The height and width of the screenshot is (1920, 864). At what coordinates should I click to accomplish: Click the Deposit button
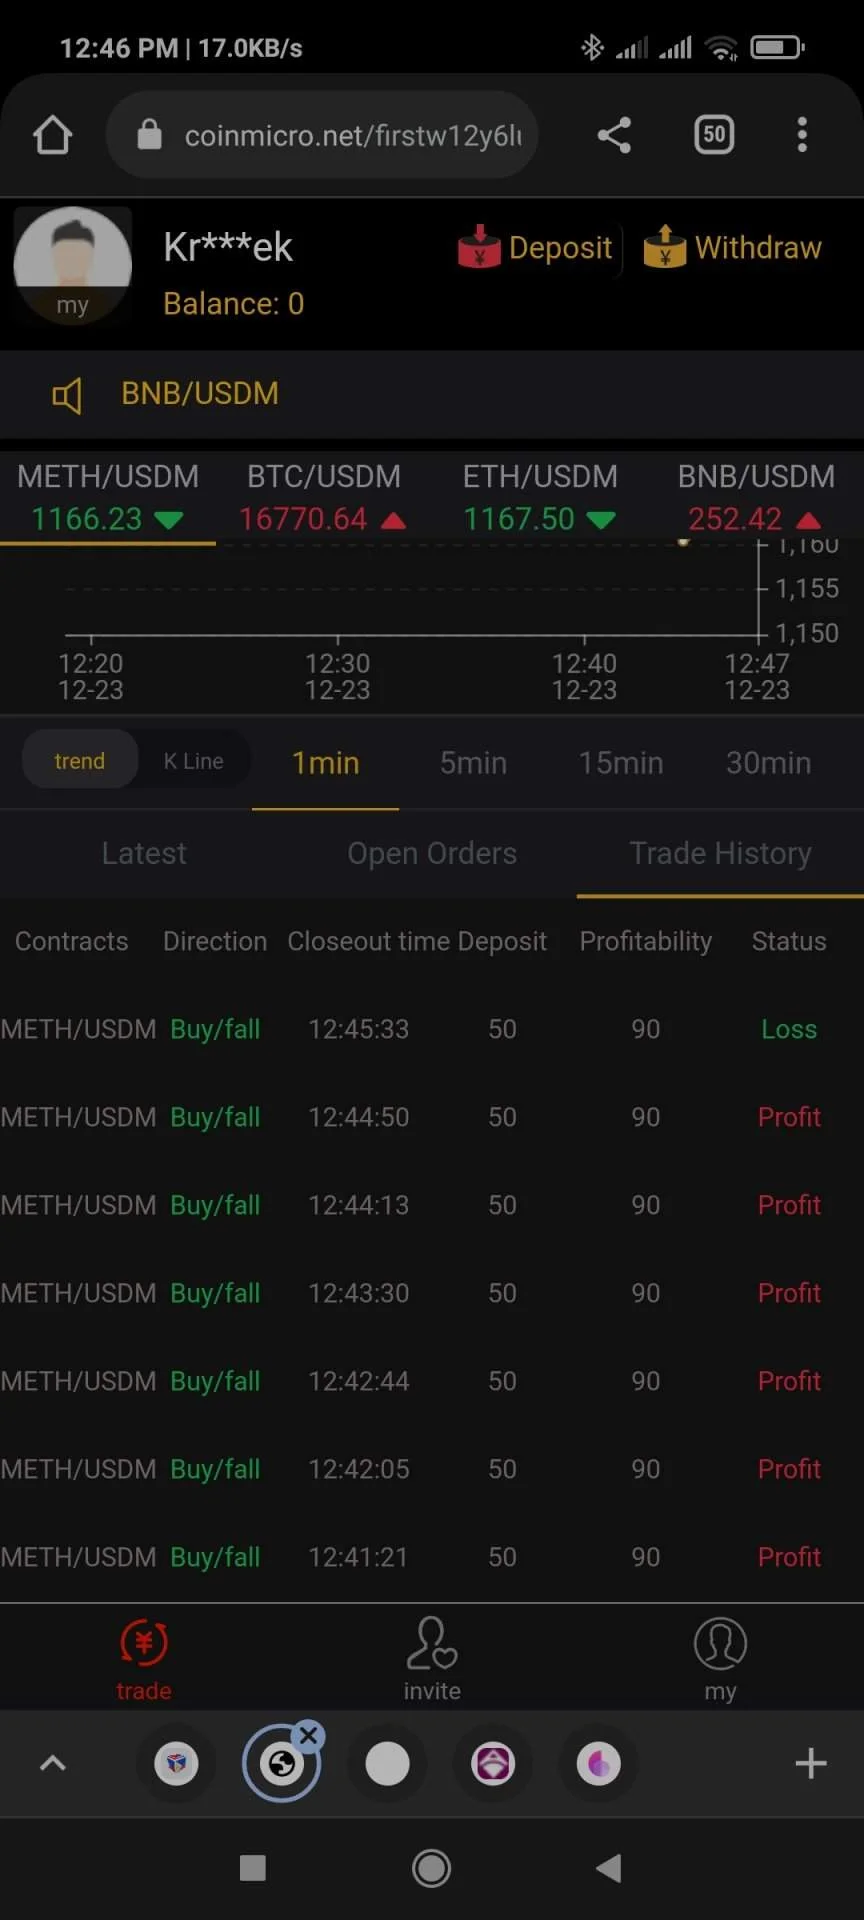point(535,248)
